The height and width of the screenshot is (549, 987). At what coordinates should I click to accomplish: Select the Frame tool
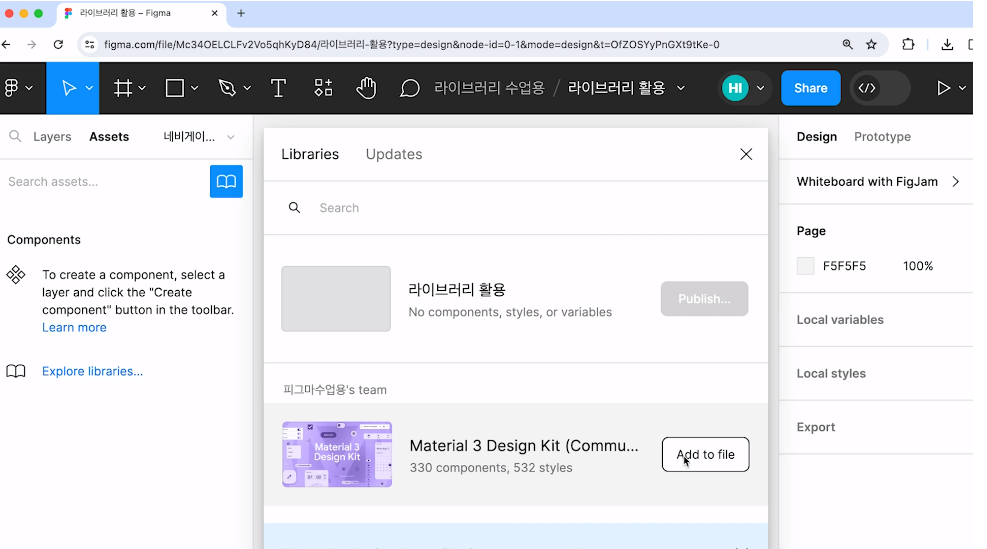coord(123,88)
